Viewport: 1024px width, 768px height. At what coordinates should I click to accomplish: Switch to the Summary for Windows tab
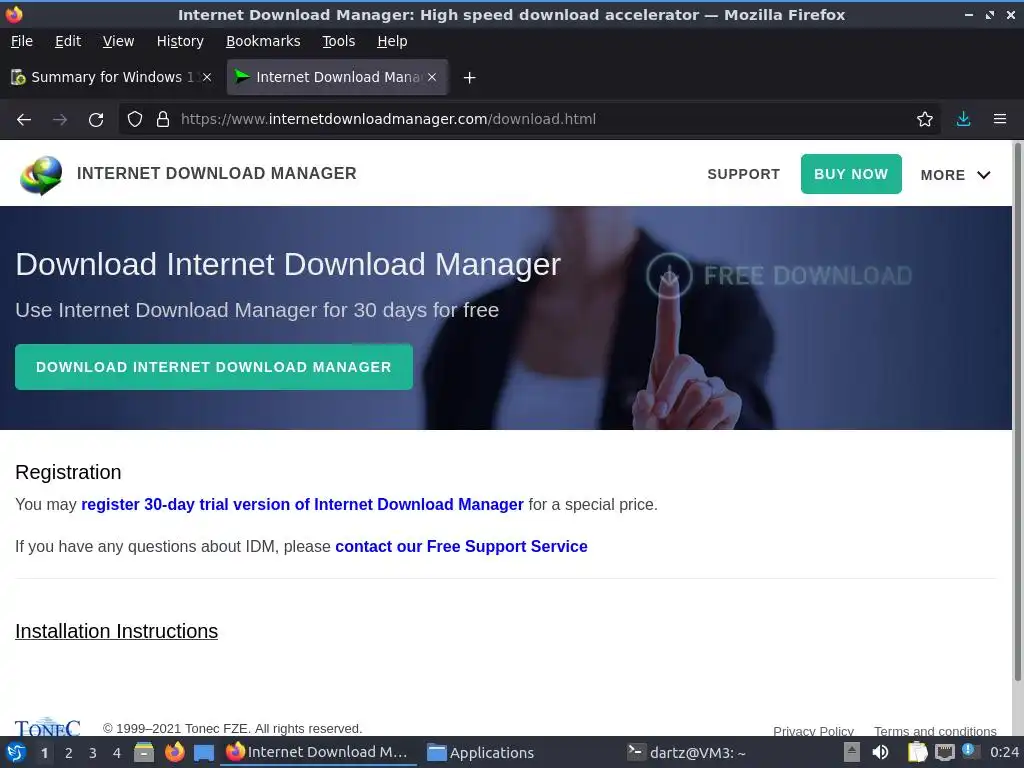111,77
